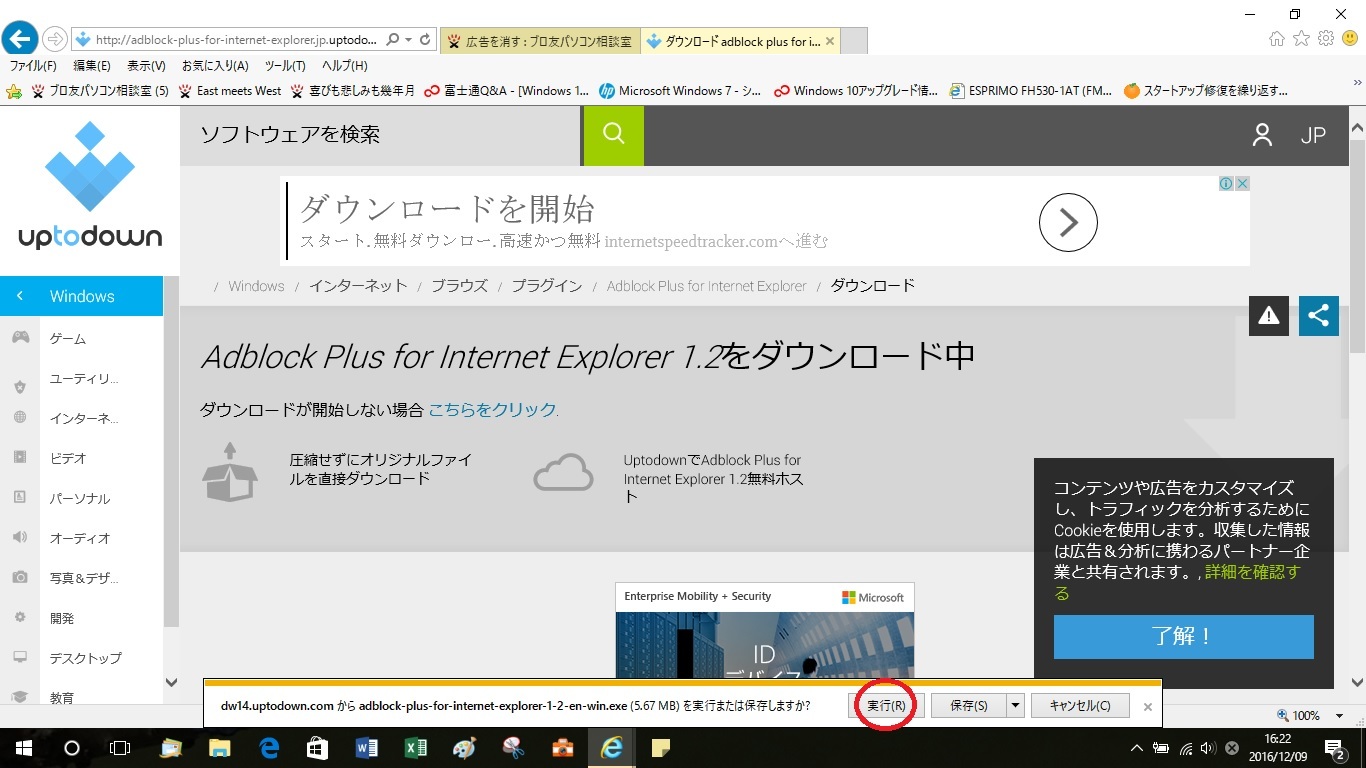This screenshot has height=768, width=1366.
Task: Click the ソフトウェアを検索 search field
Action: click(380, 135)
